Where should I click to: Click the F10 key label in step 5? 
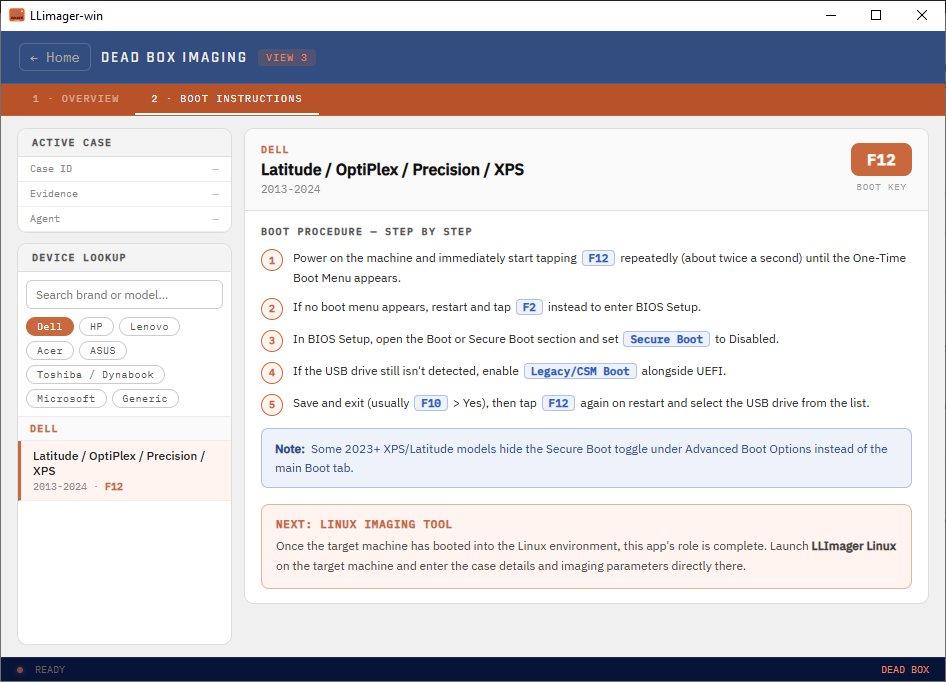431,403
